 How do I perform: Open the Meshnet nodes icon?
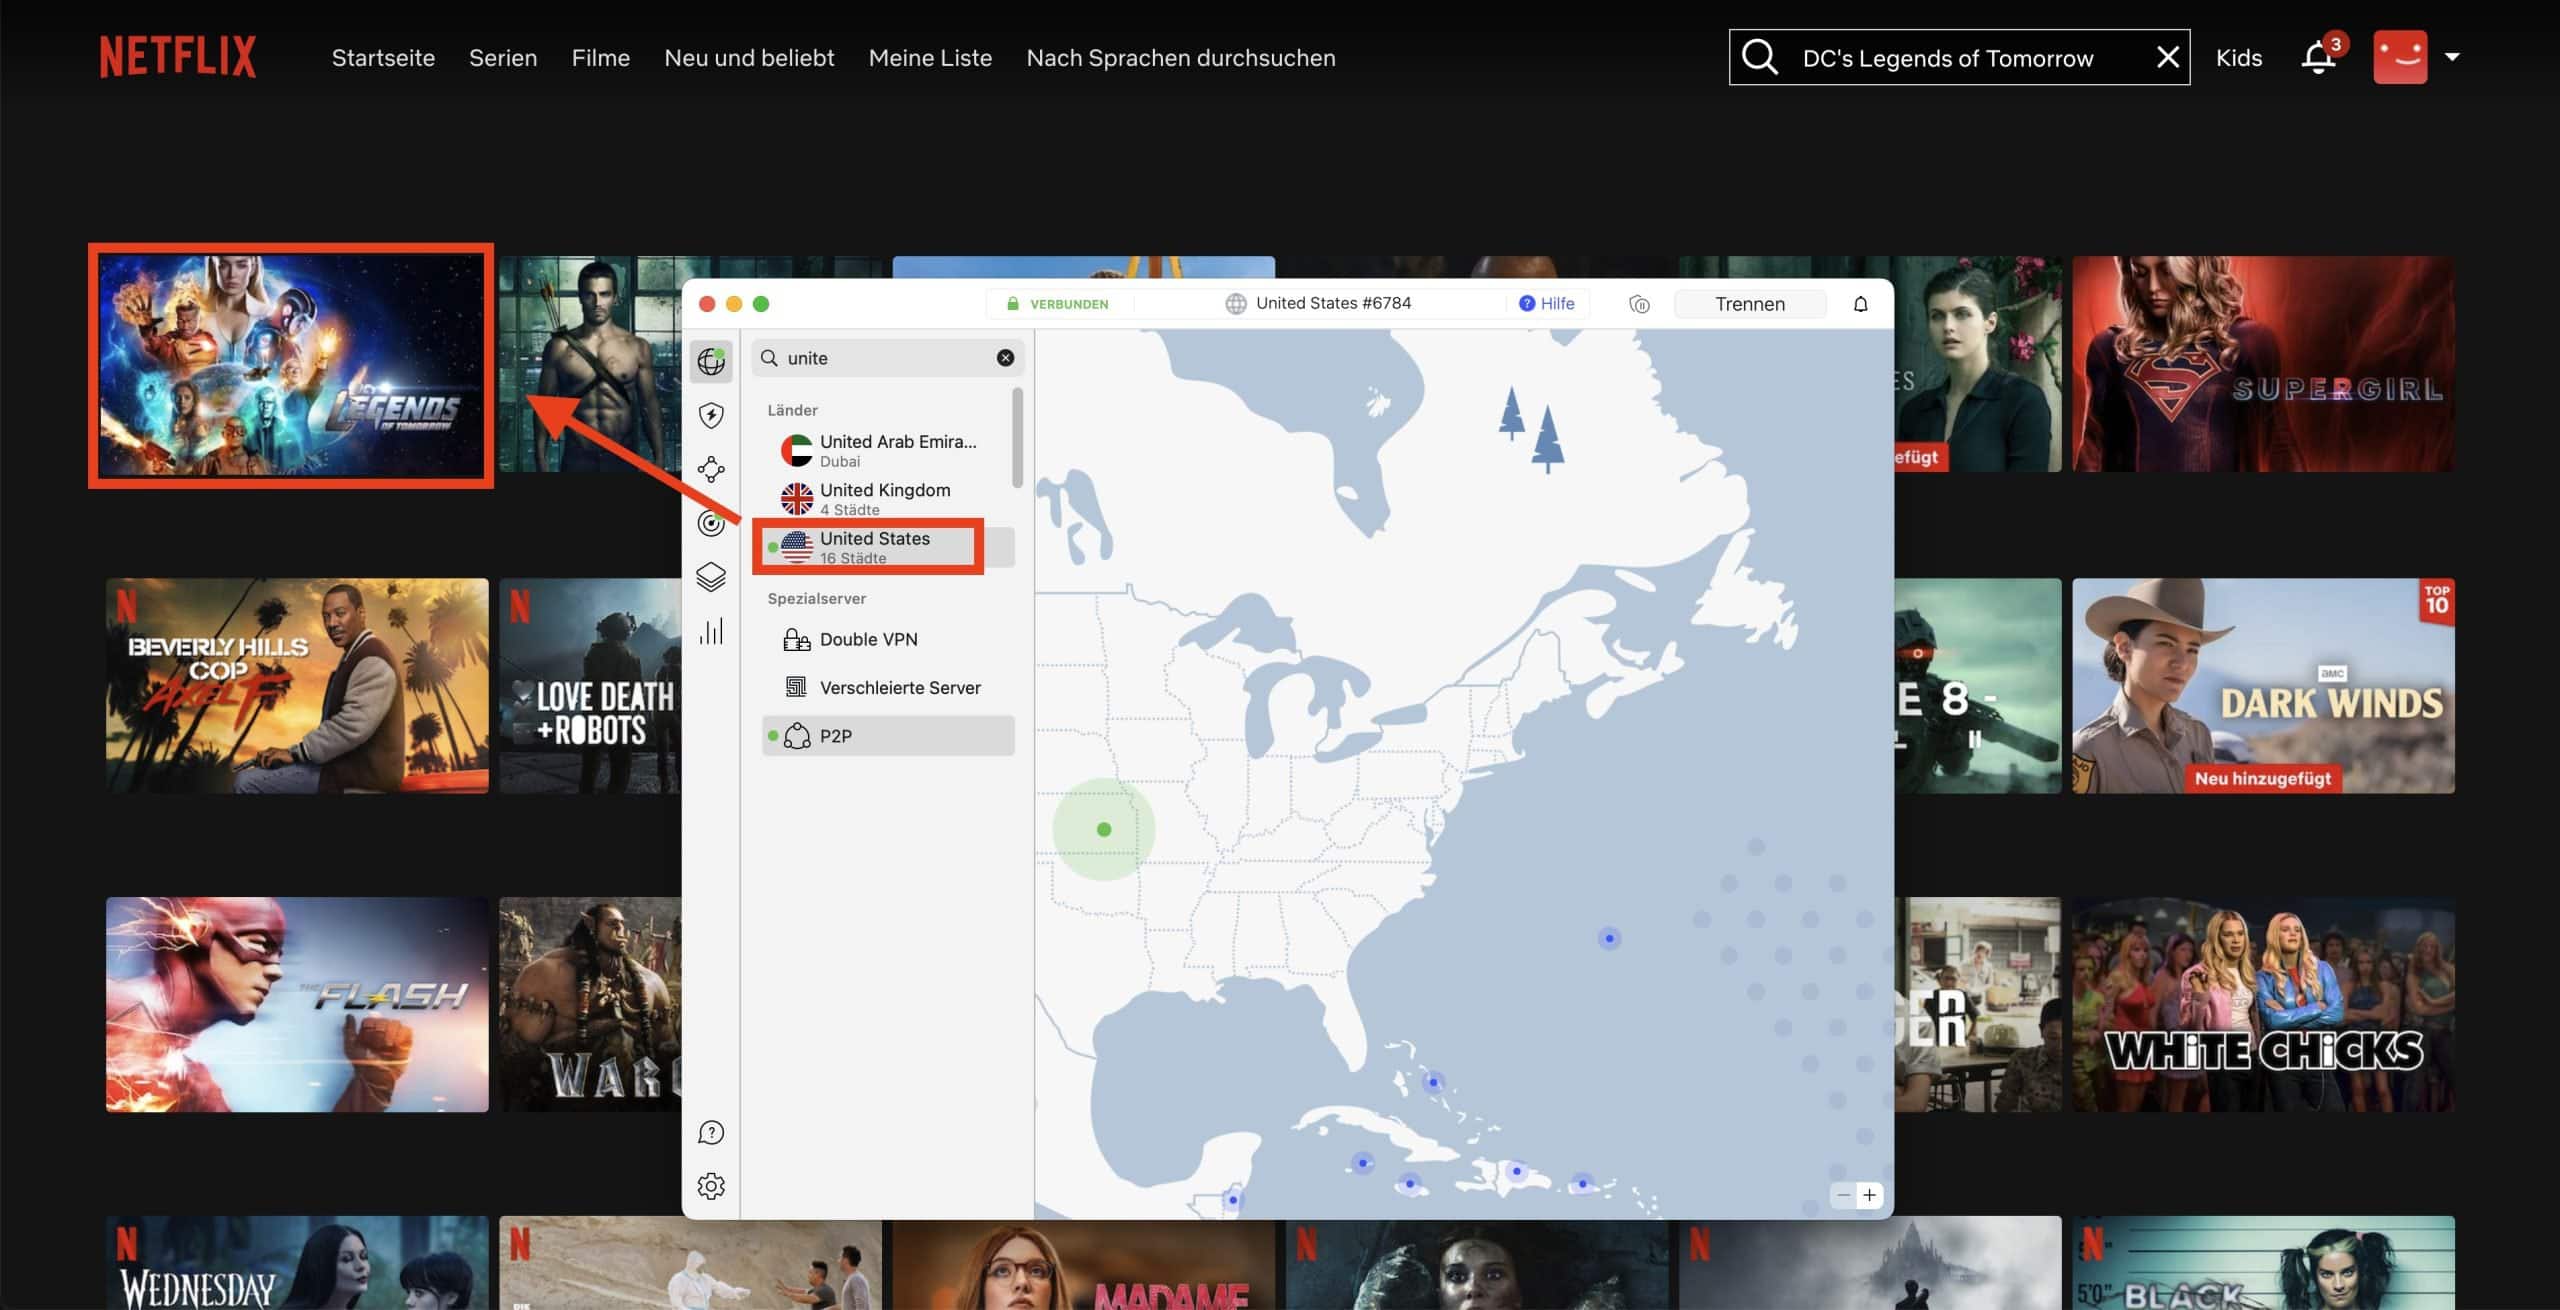pyautogui.click(x=711, y=469)
